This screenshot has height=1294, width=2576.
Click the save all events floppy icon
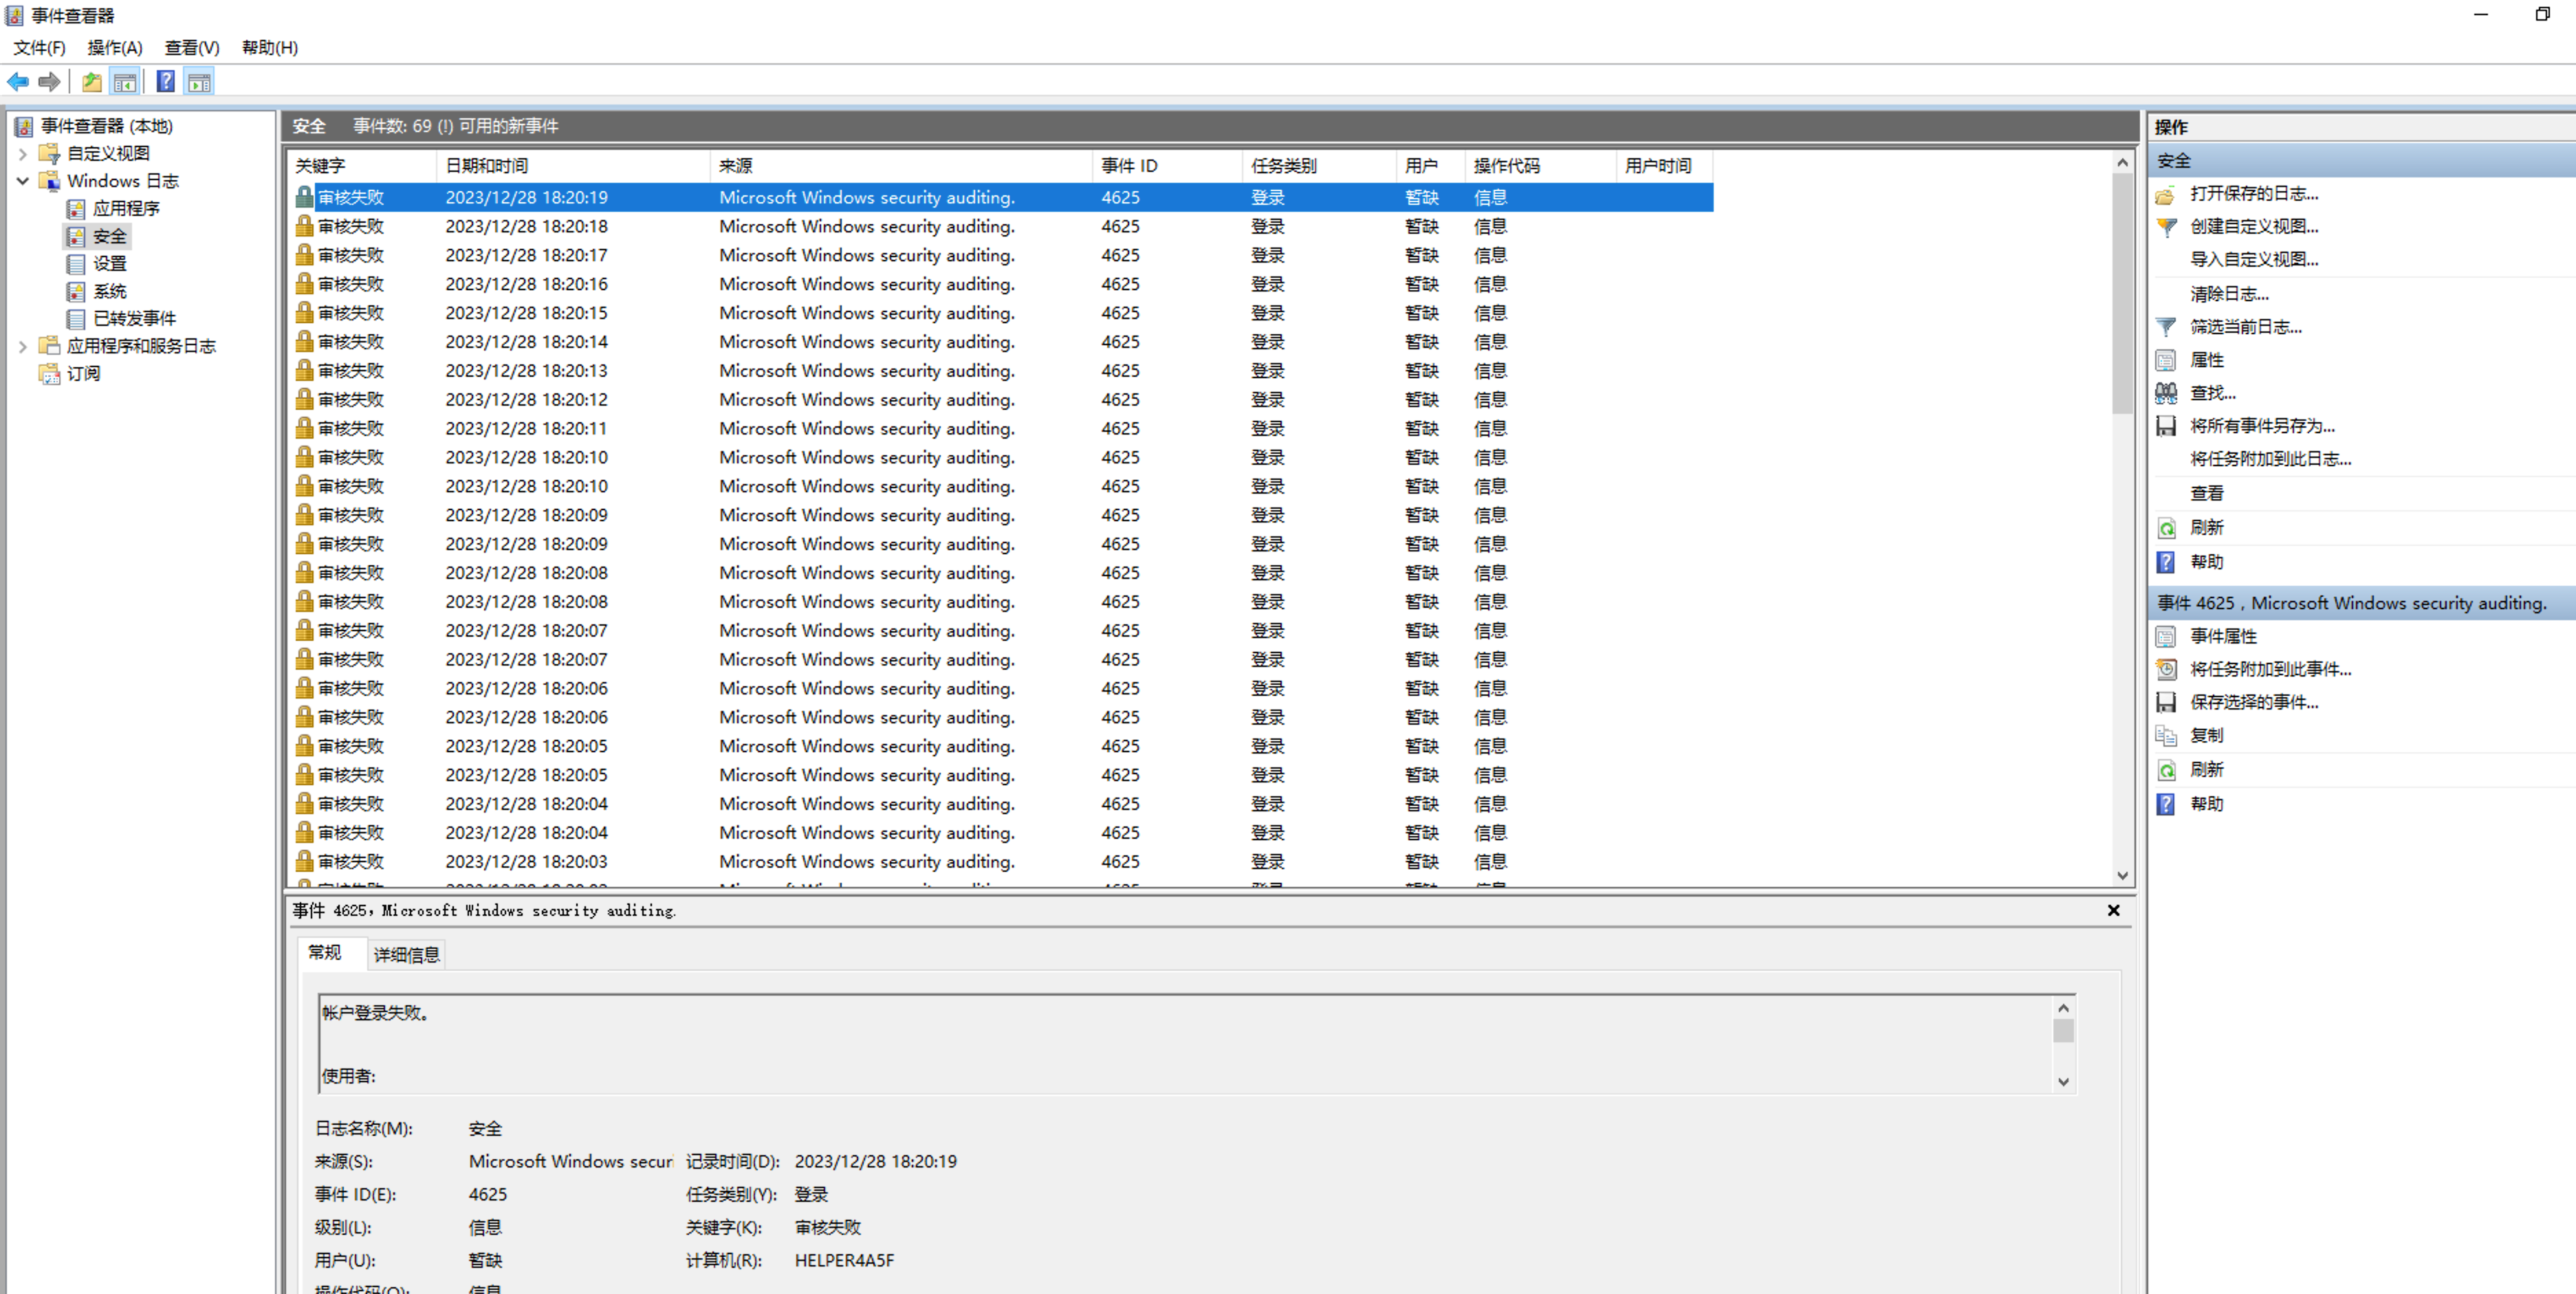click(x=2166, y=426)
